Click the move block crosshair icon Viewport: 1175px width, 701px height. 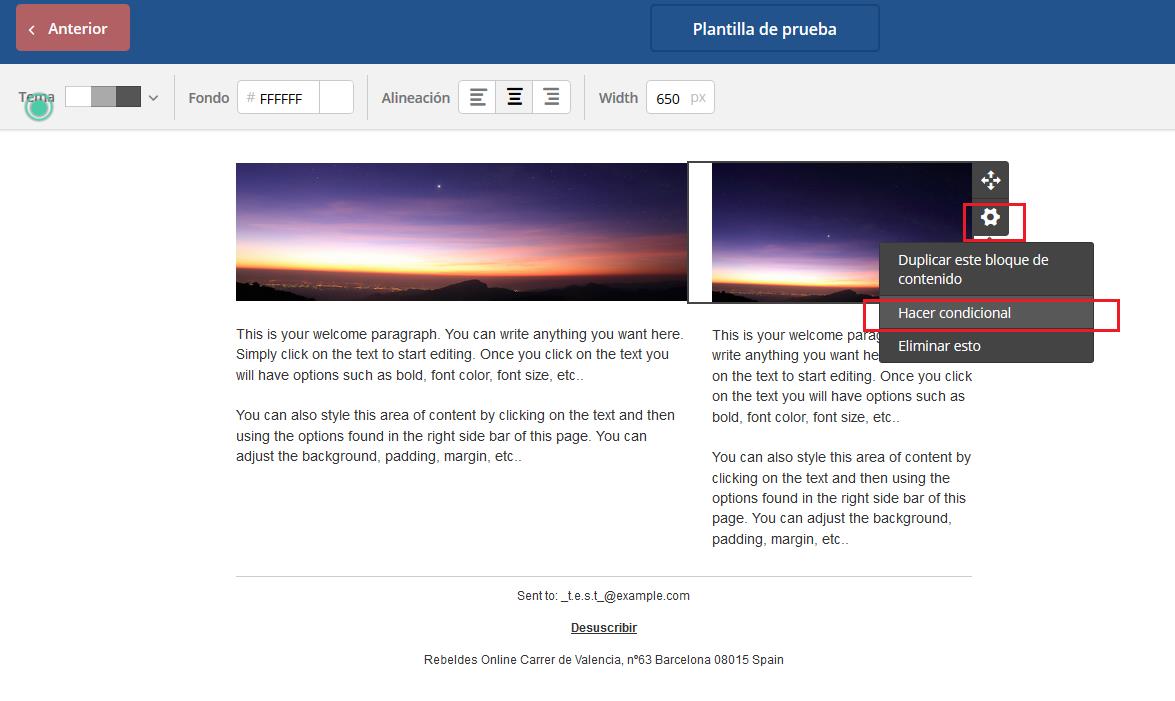point(990,180)
